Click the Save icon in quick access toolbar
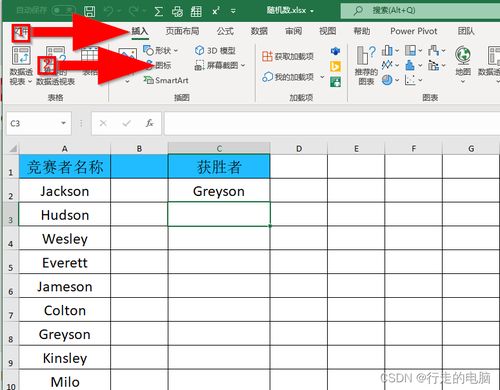500x390 pixels. click(89, 11)
